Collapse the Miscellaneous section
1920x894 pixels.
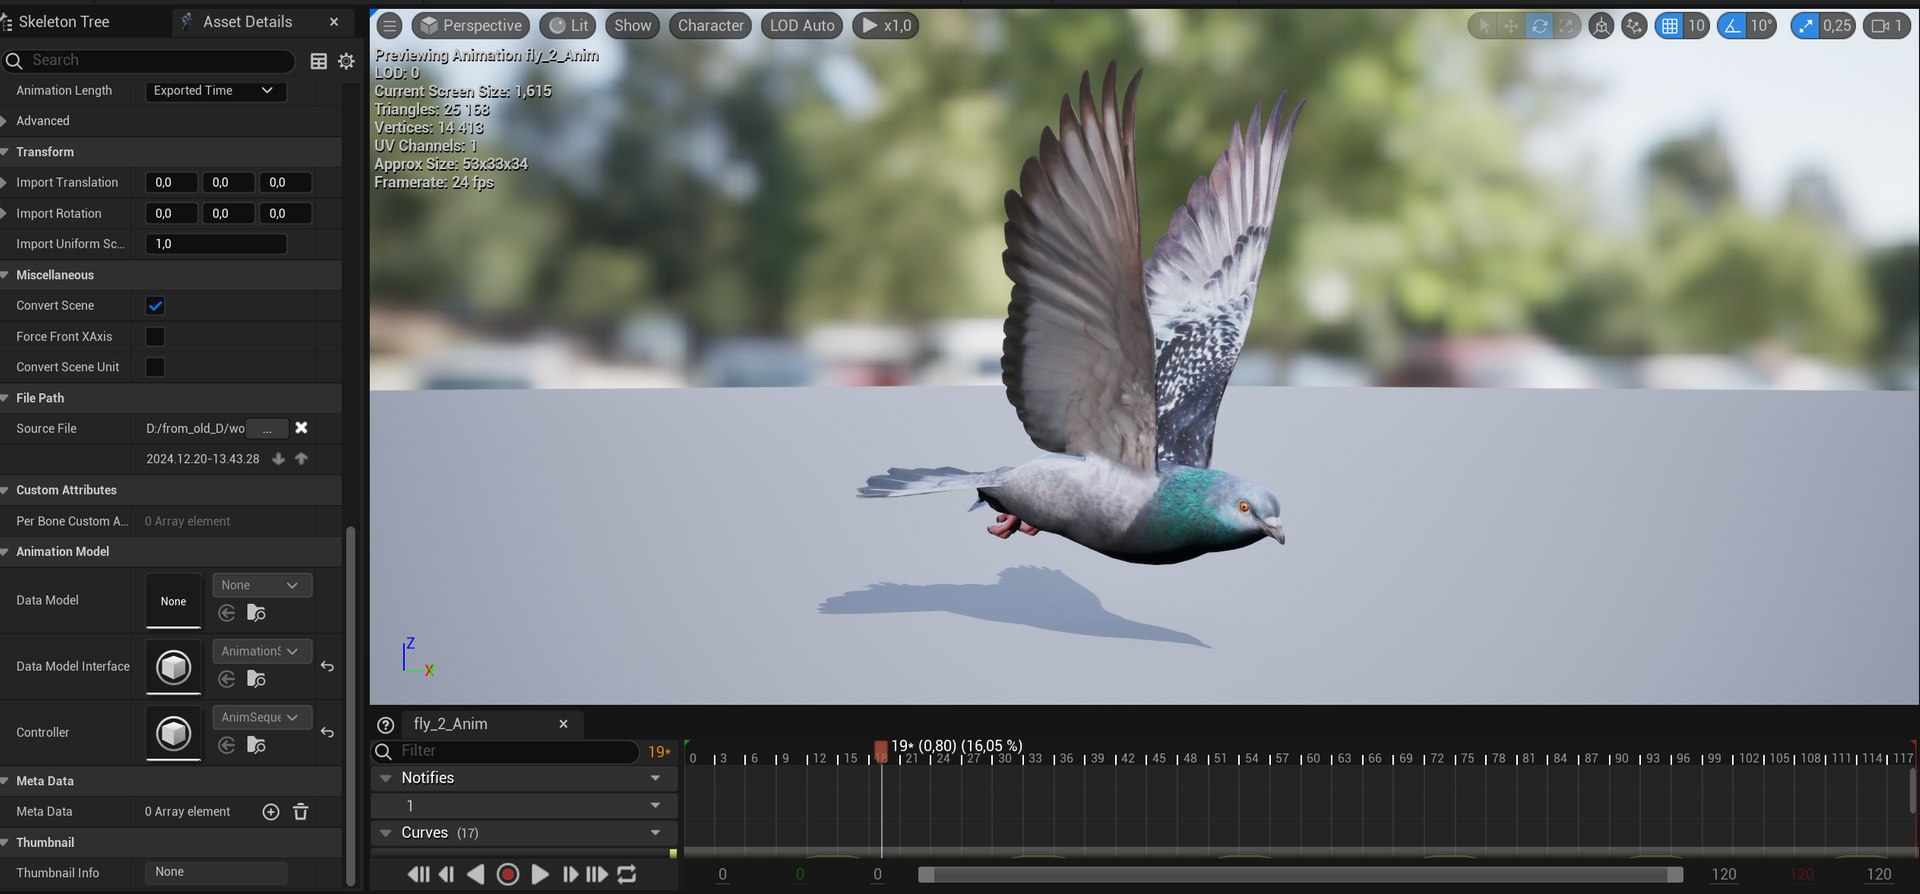coord(6,275)
